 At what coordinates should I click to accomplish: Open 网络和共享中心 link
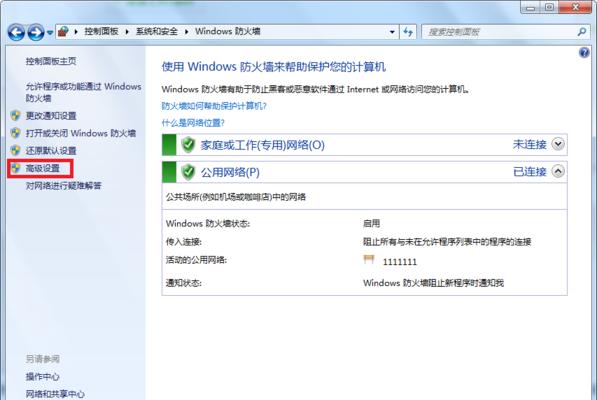click(55, 394)
